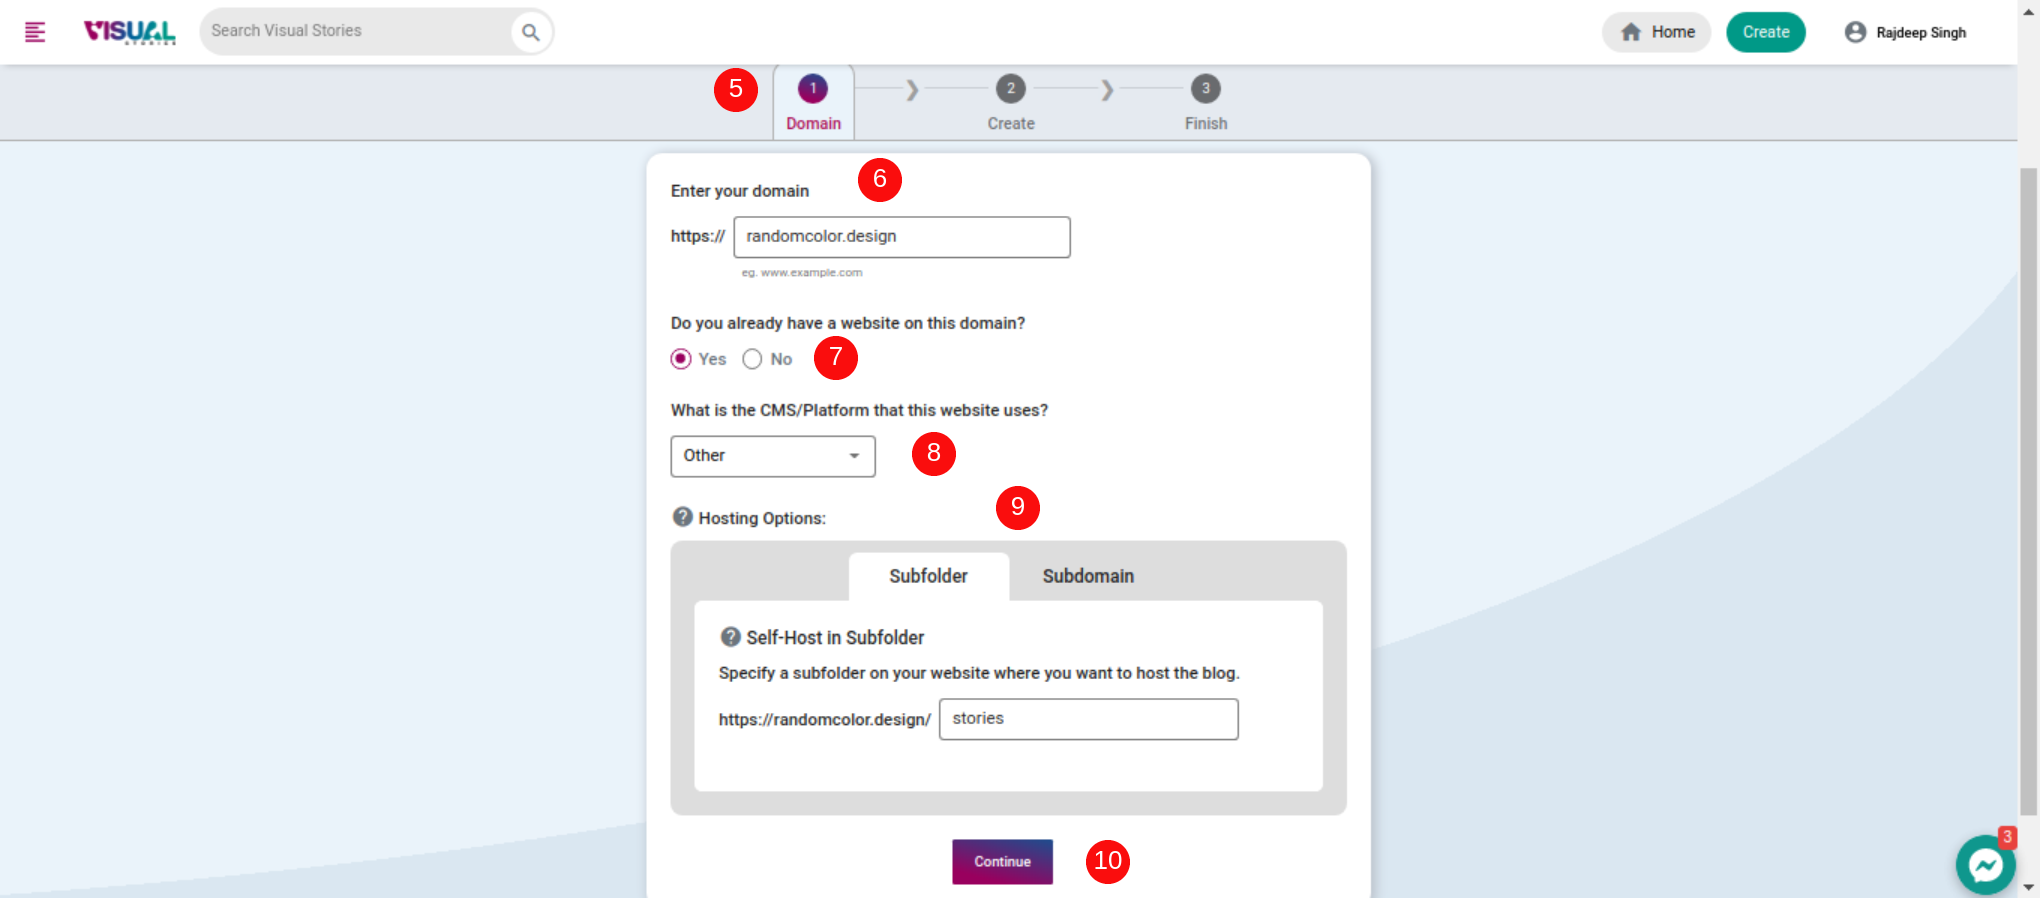
Task: Click the page vertical scrollbar
Action: pyautogui.click(x=2029, y=490)
